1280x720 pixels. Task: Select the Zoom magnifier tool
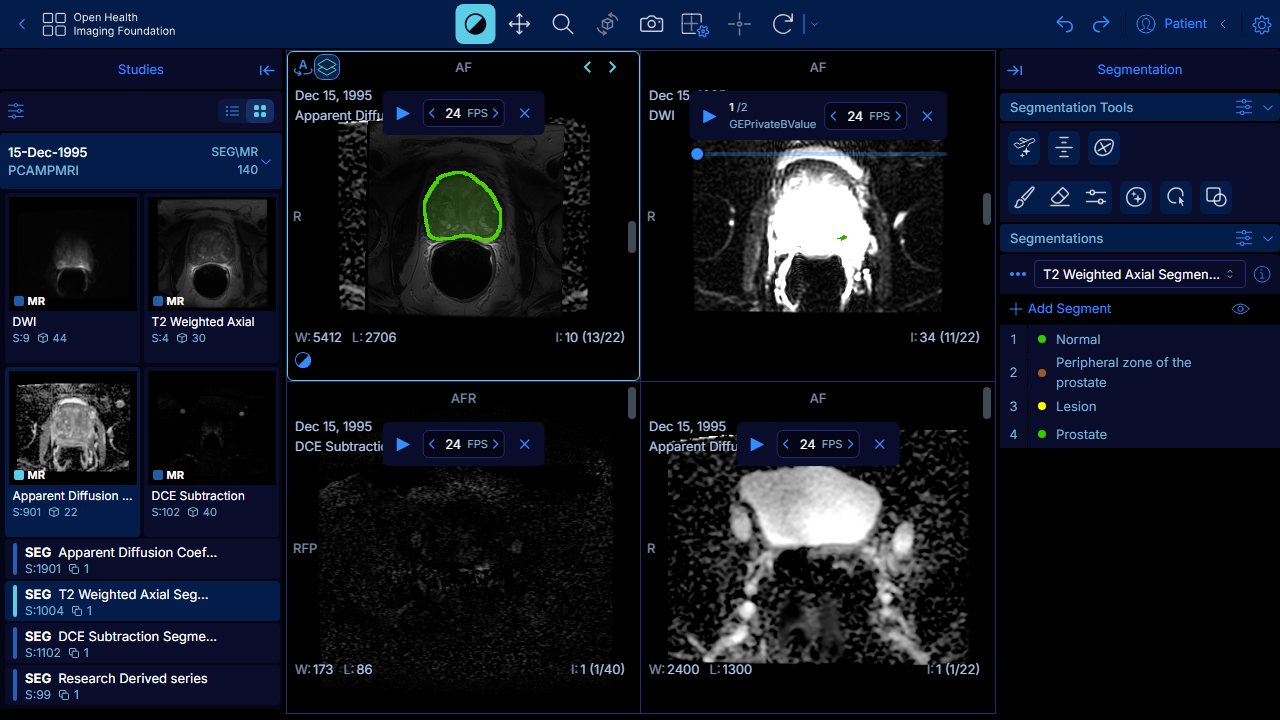click(x=563, y=24)
